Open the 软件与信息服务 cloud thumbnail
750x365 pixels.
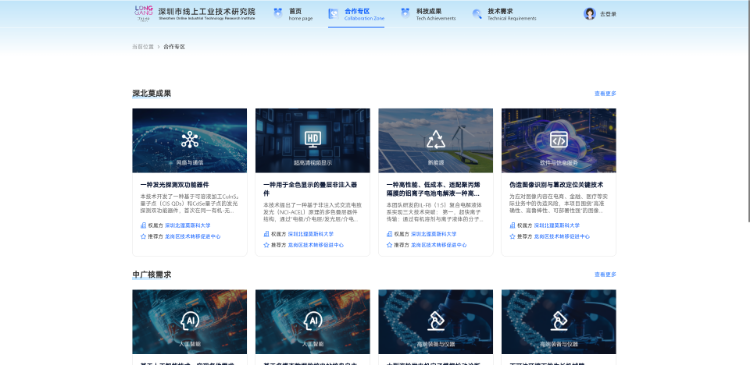coord(559,140)
